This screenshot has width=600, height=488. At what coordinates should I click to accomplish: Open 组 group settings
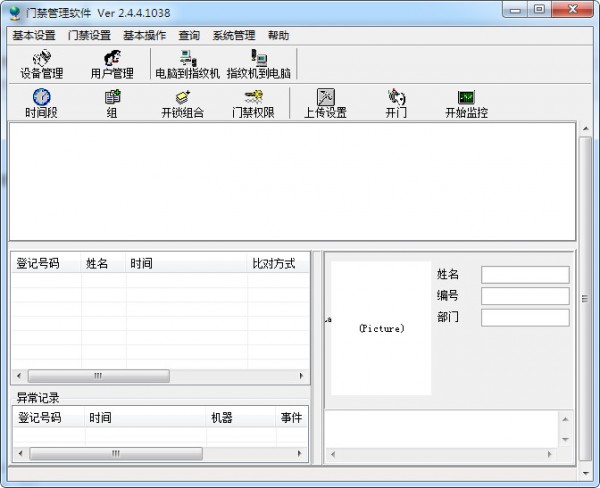pos(112,103)
